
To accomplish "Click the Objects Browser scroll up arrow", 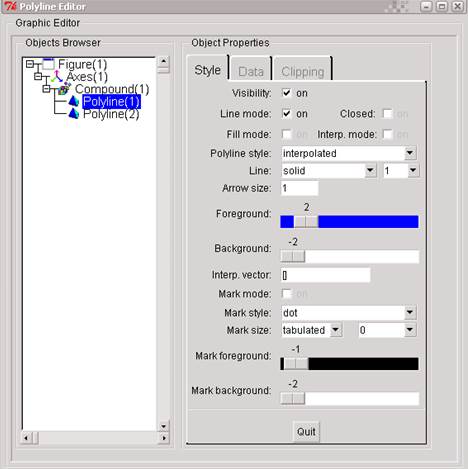I will point(163,61).
